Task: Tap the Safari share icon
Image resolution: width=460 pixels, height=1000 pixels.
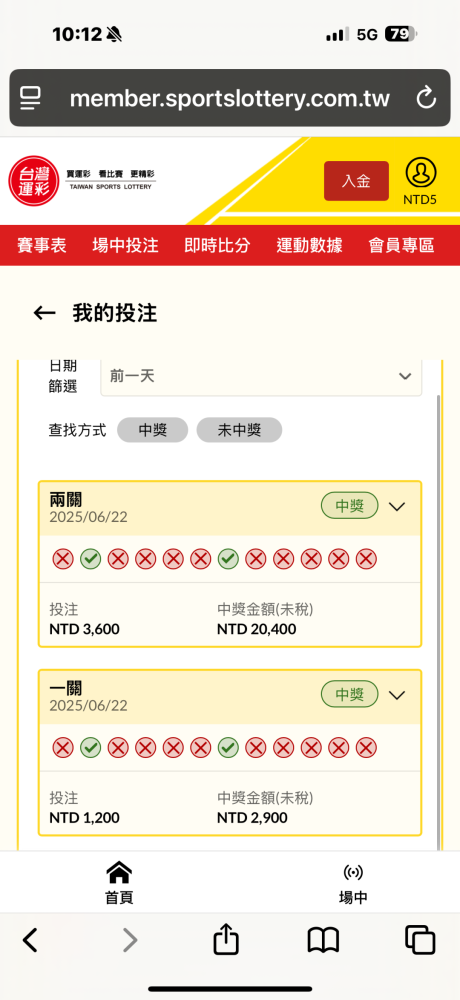Action: (226, 940)
